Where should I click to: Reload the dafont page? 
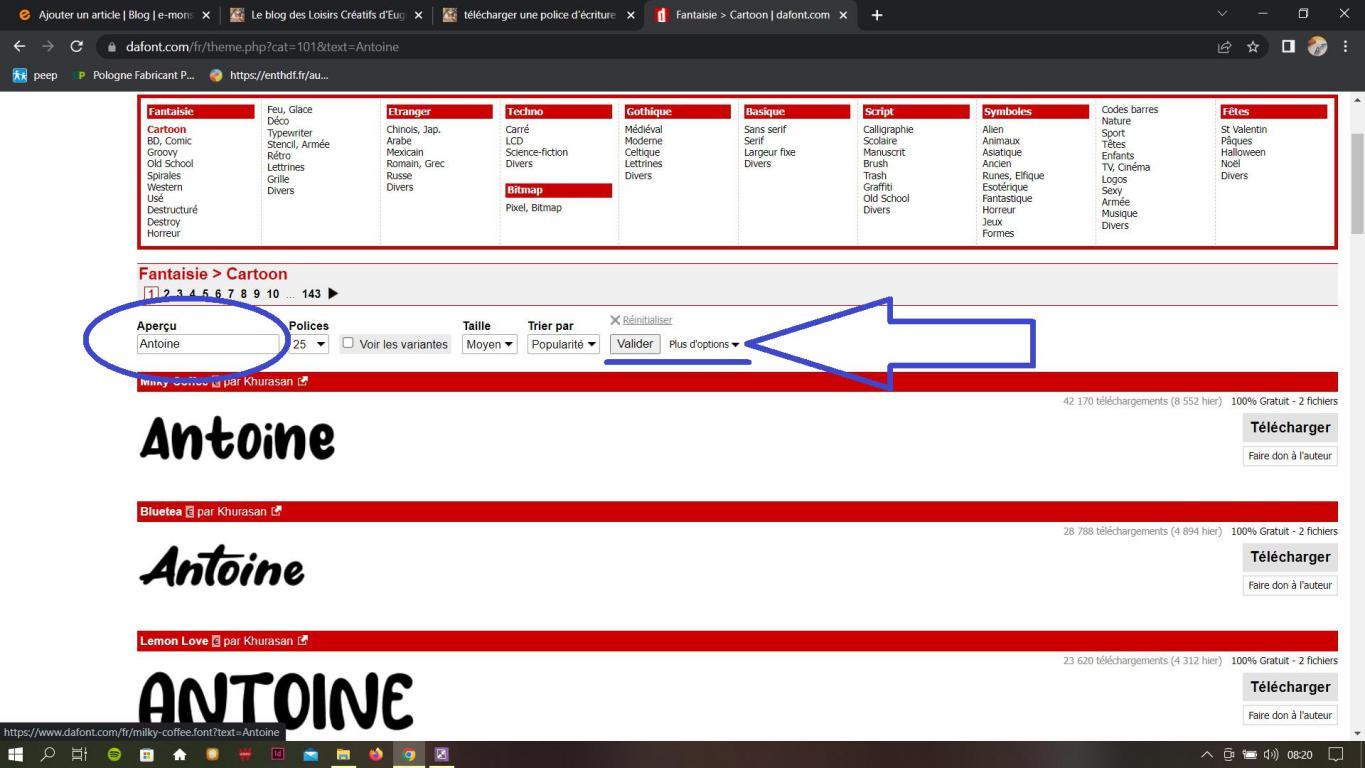click(76, 46)
